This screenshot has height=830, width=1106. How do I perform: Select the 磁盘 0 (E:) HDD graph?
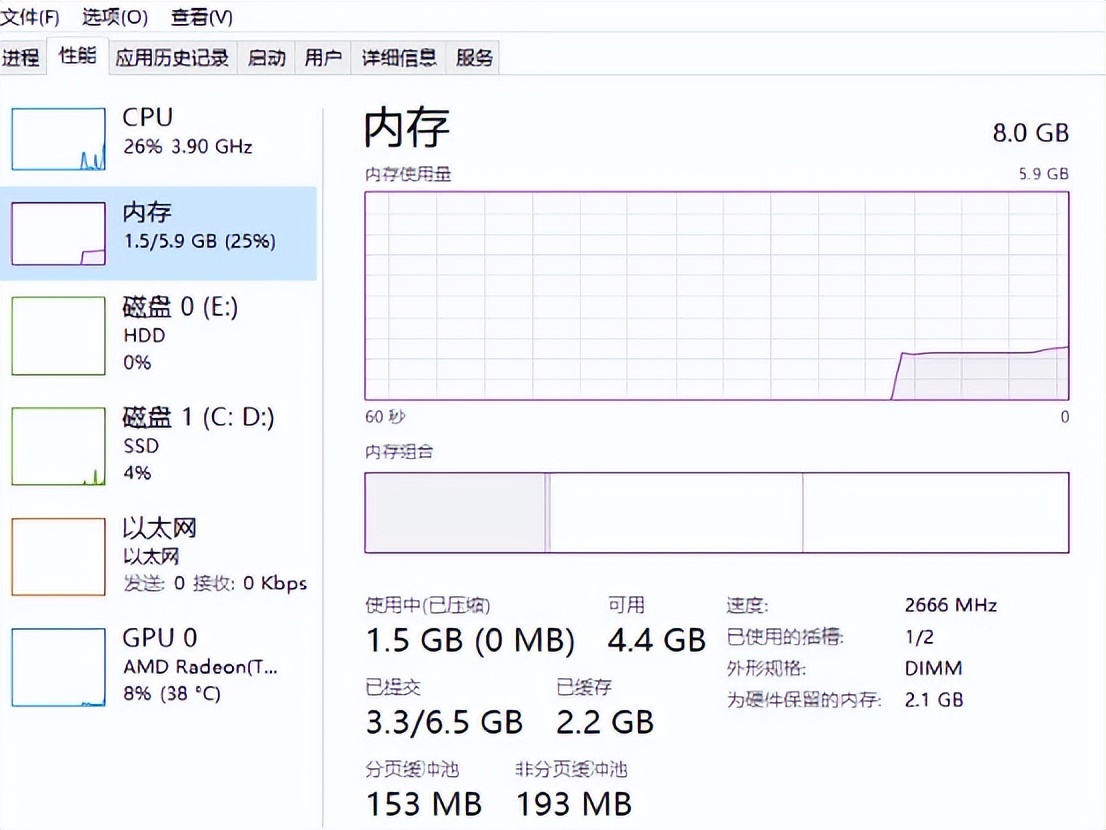click(58, 335)
